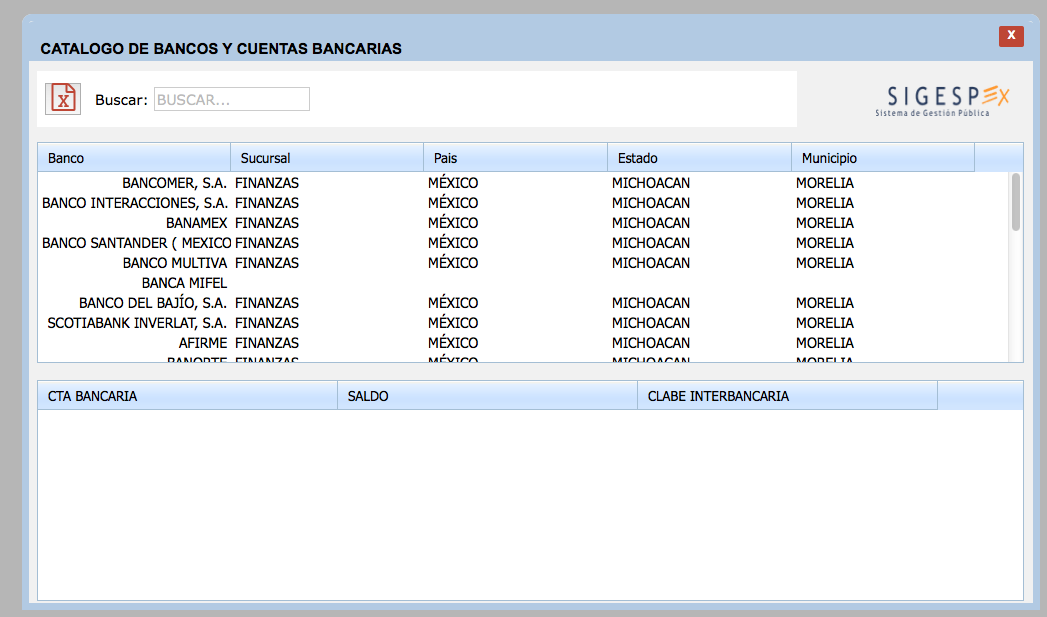Viewport: 1047px width, 617px height.
Task: Click MORELIA in the AFIRME row
Action: (825, 343)
